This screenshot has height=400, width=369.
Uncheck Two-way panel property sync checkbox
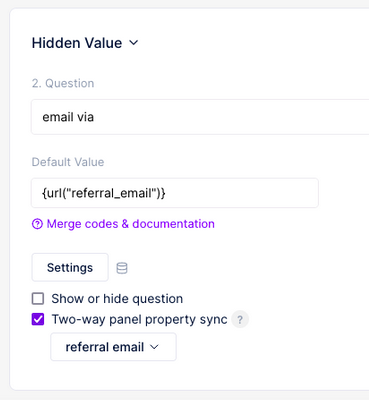pyautogui.click(x=38, y=319)
